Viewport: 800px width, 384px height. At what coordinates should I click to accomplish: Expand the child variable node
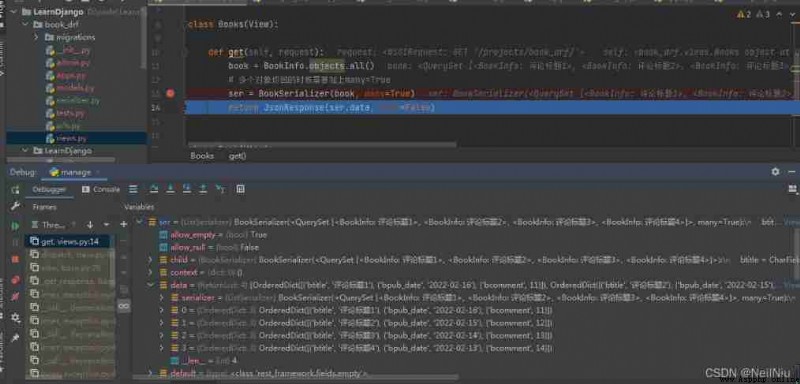coord(150,260)
